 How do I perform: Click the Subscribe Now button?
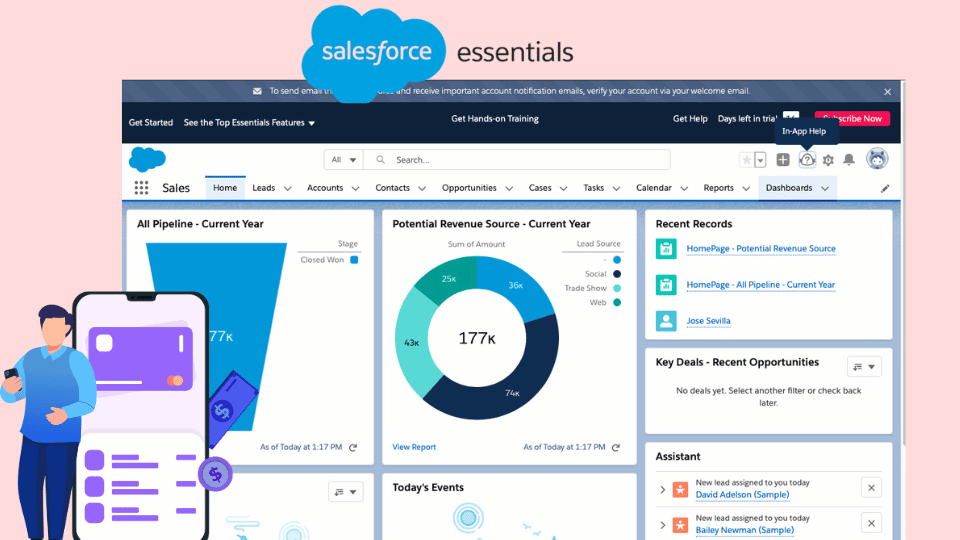click(852, 119)
